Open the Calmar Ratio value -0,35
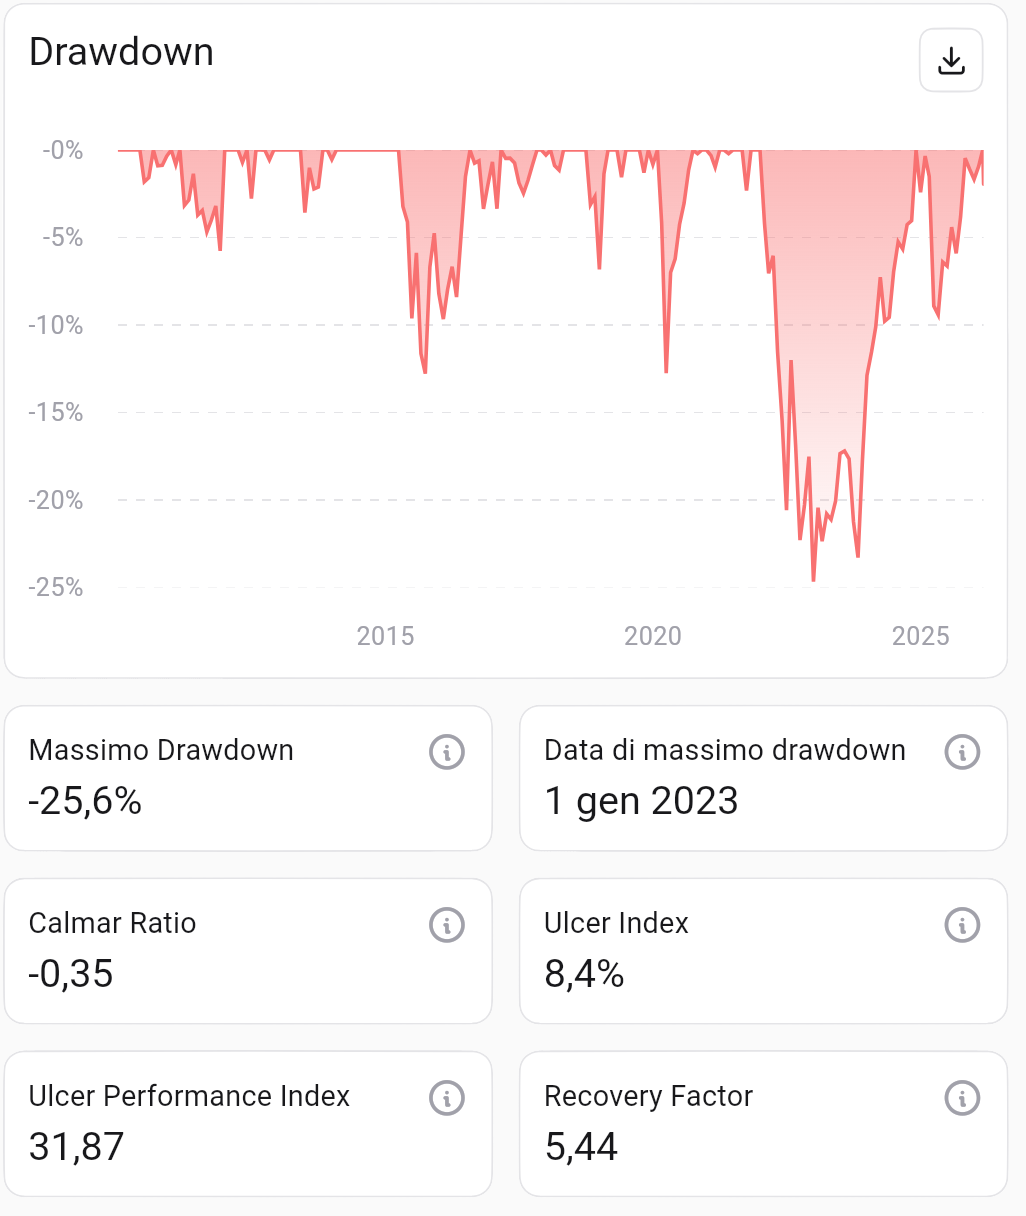The height and width of the screenshot is (1216, 1026). click(72, 975)
